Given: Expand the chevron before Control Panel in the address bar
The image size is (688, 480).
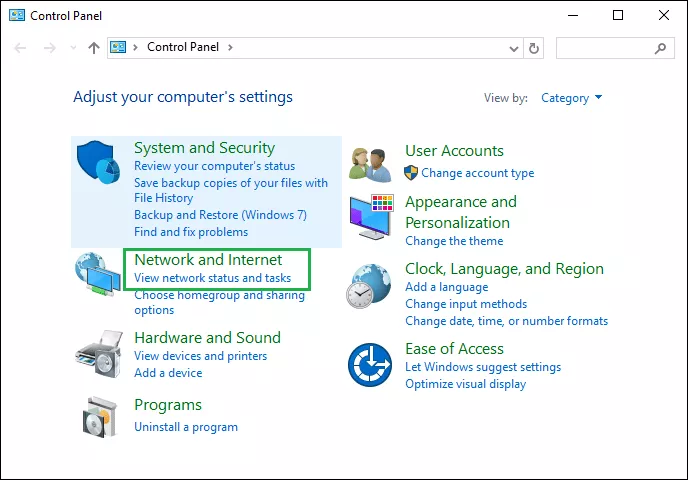Looking at the screenshot, I should pos(135,47).
